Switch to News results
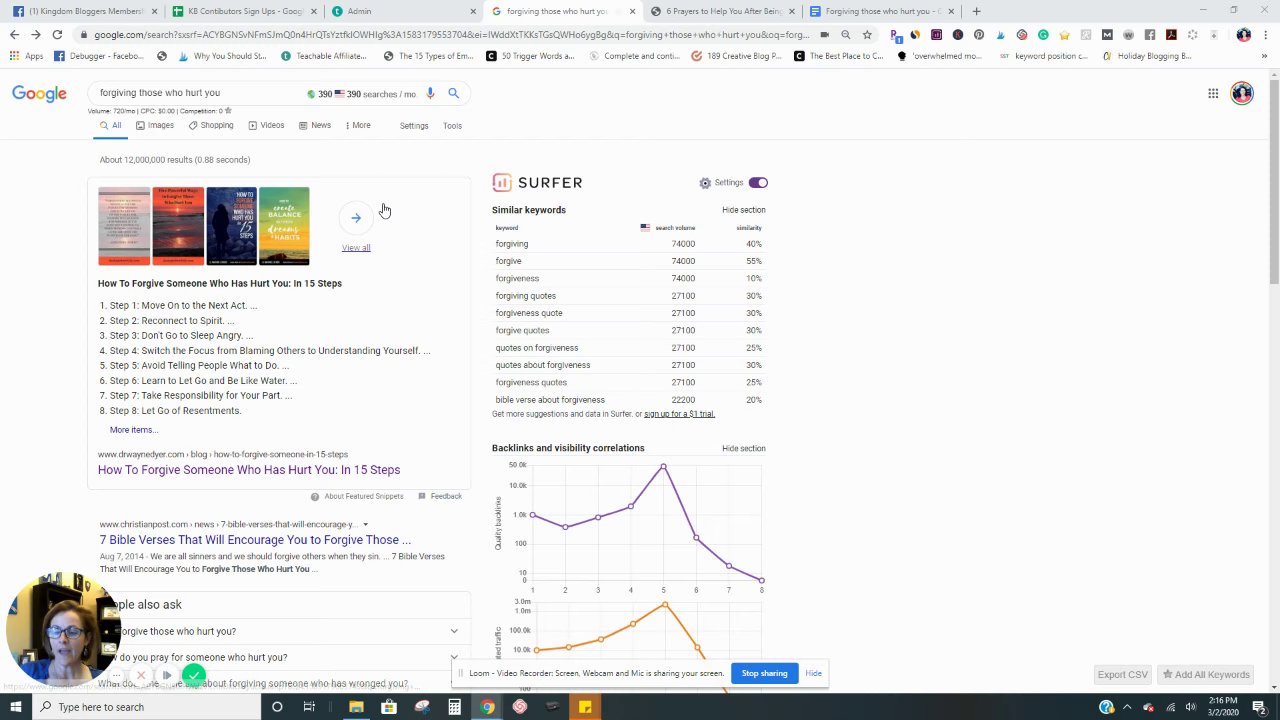The height and width of the screenshot is (720, 1280). click(x=315, y=126)
